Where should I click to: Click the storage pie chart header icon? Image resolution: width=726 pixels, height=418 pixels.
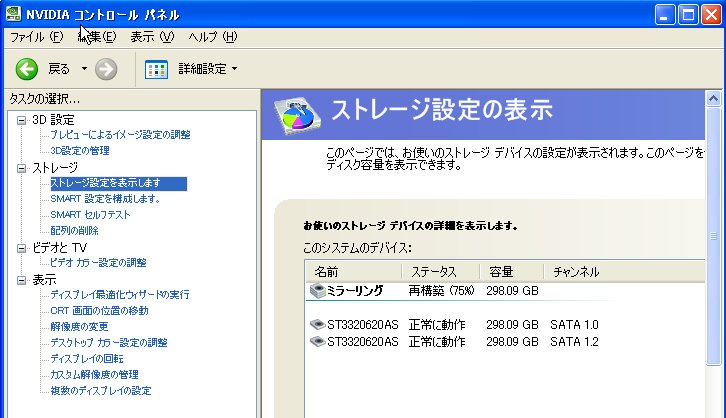click(296, 115)
